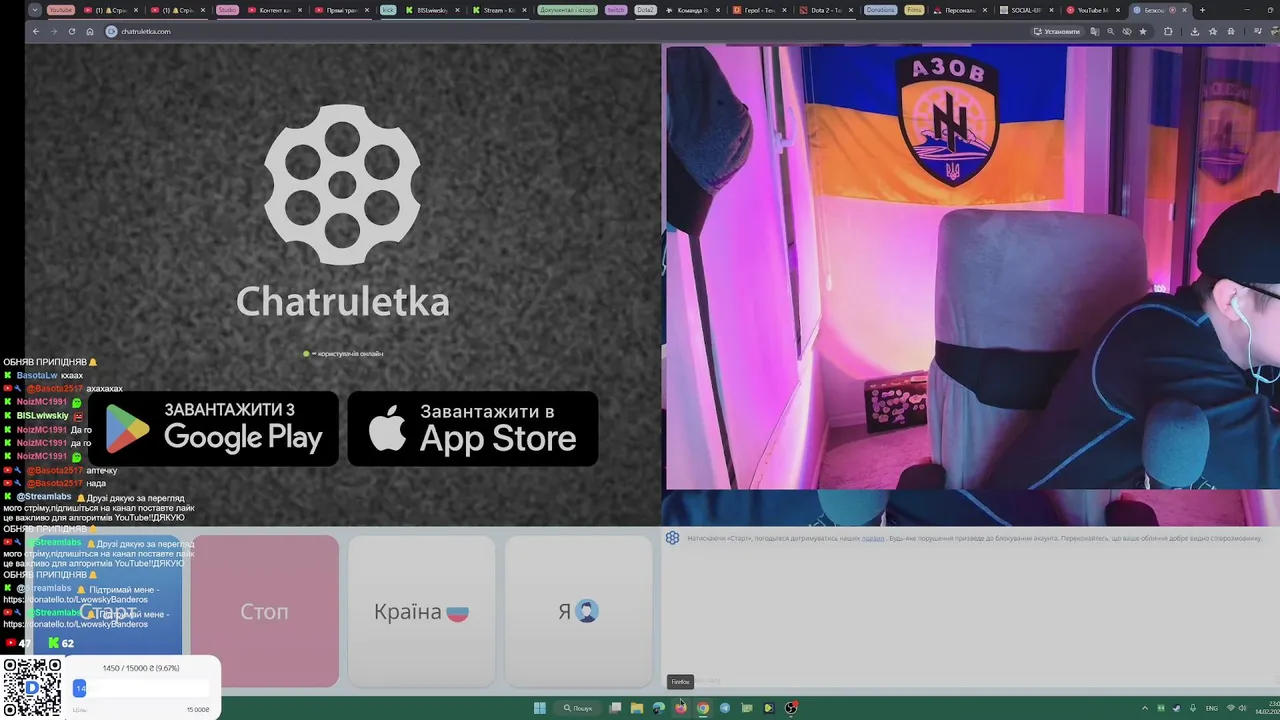This screenshot has height=720, width=1280.
Task: Click the Google Play download badge
Action: pos(213,428)
